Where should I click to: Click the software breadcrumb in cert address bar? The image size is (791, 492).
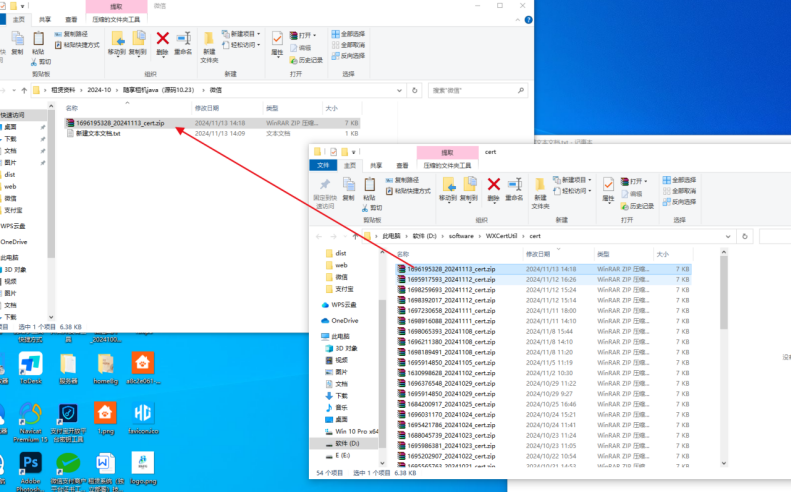(x=461, y=236)
